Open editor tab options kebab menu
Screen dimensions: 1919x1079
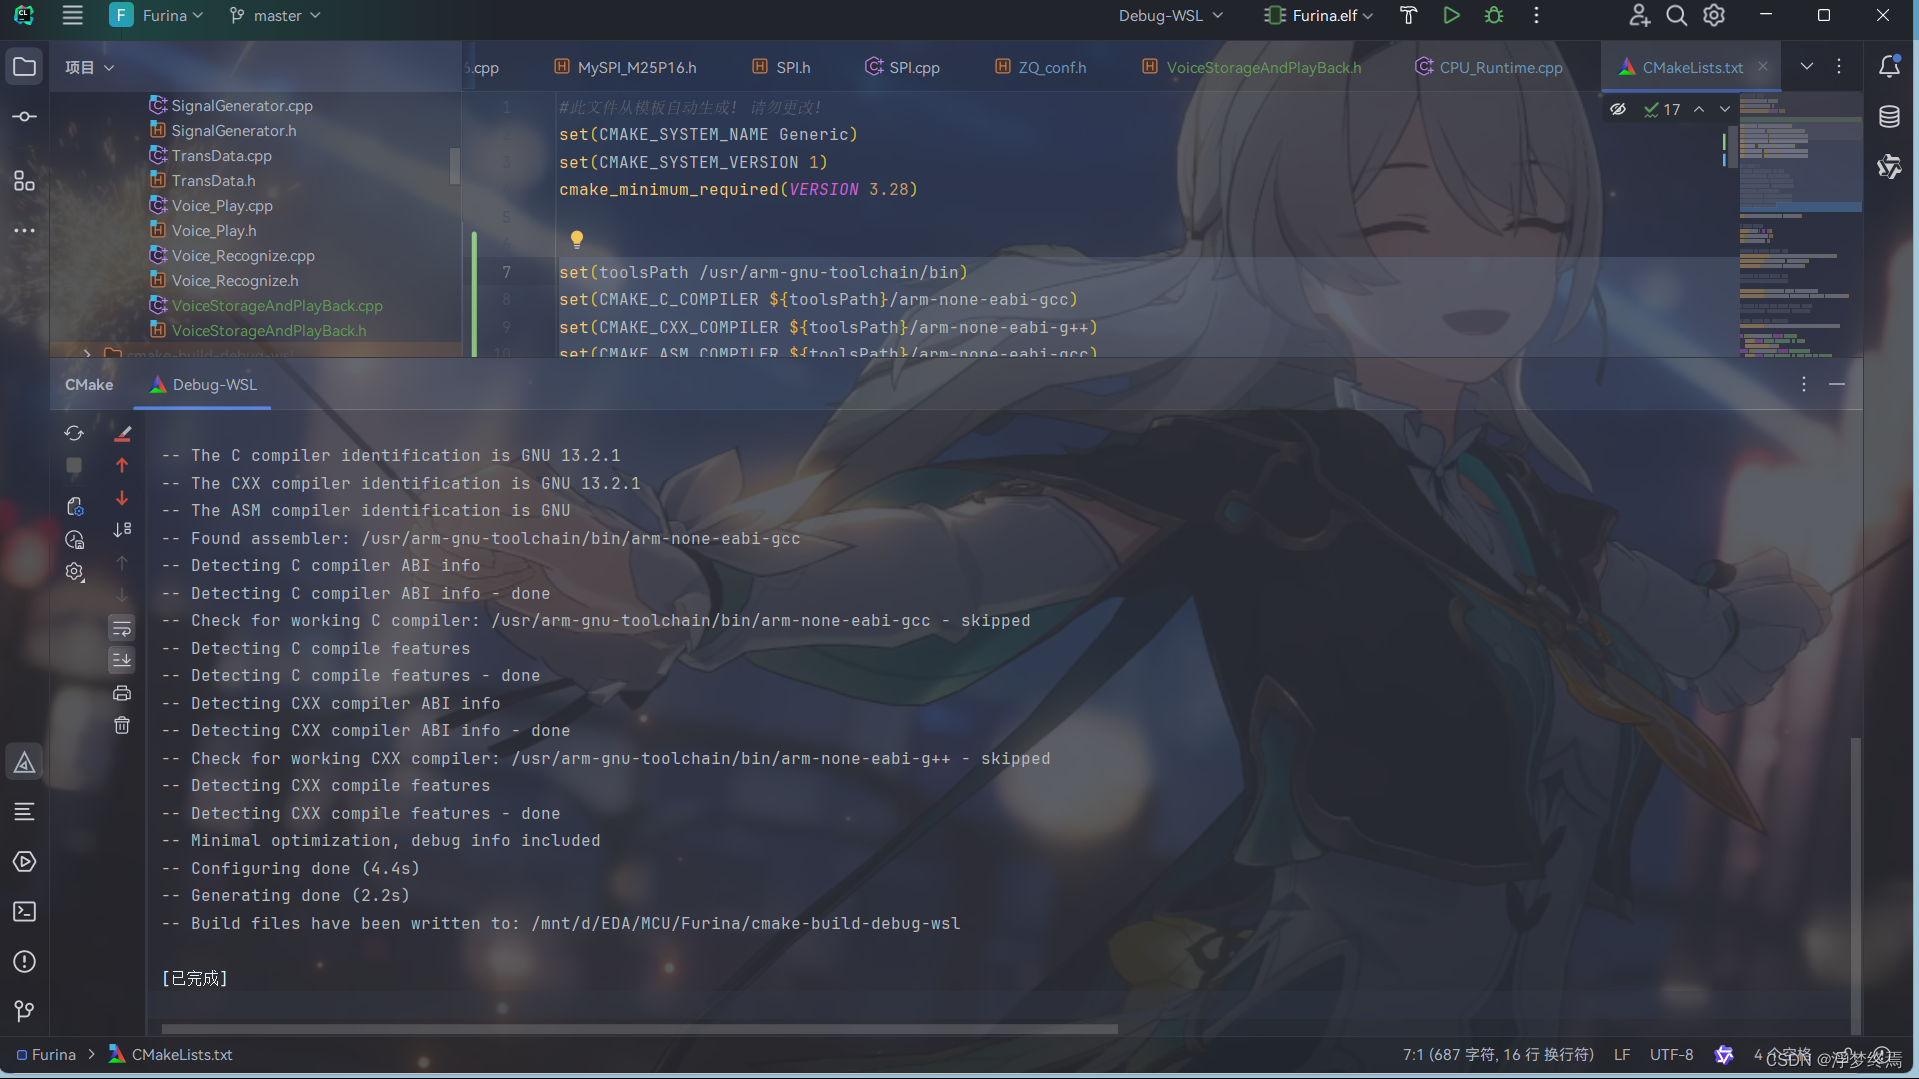click(1839, 67)
